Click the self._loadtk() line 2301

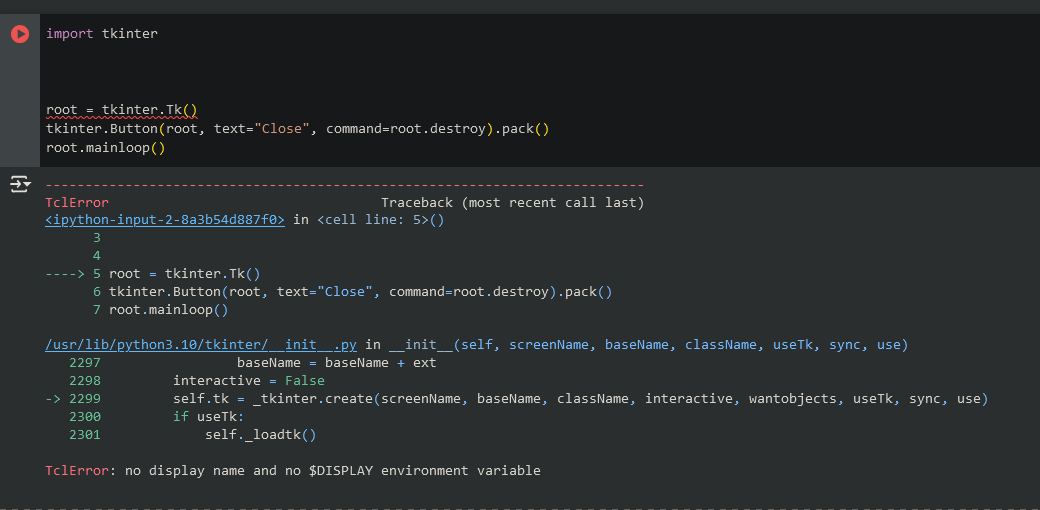(x=260, y=435)
